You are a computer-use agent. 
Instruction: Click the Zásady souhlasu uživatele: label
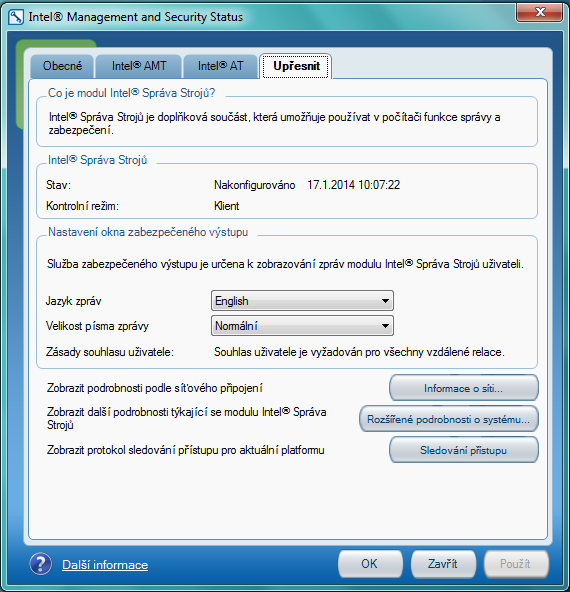tap(110, 352)
